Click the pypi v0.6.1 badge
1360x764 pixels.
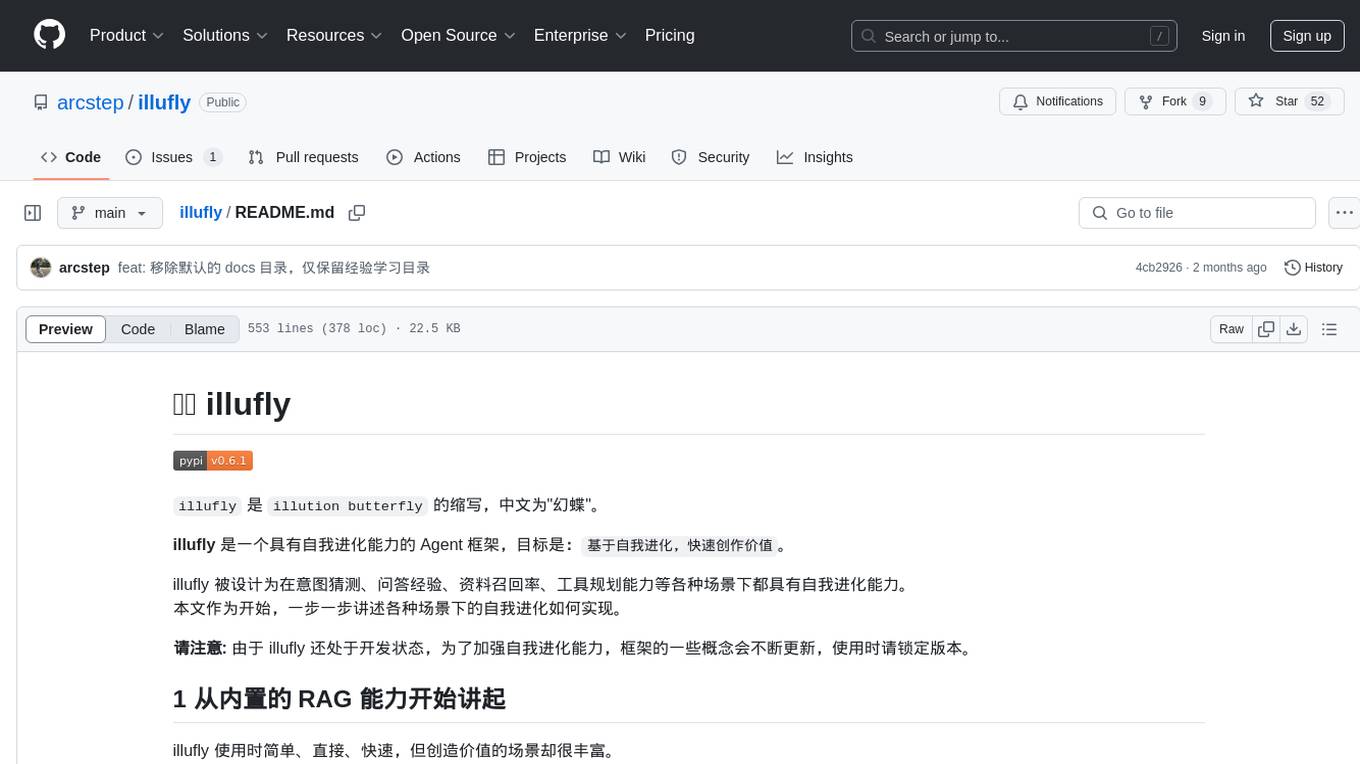pos(213,461)
